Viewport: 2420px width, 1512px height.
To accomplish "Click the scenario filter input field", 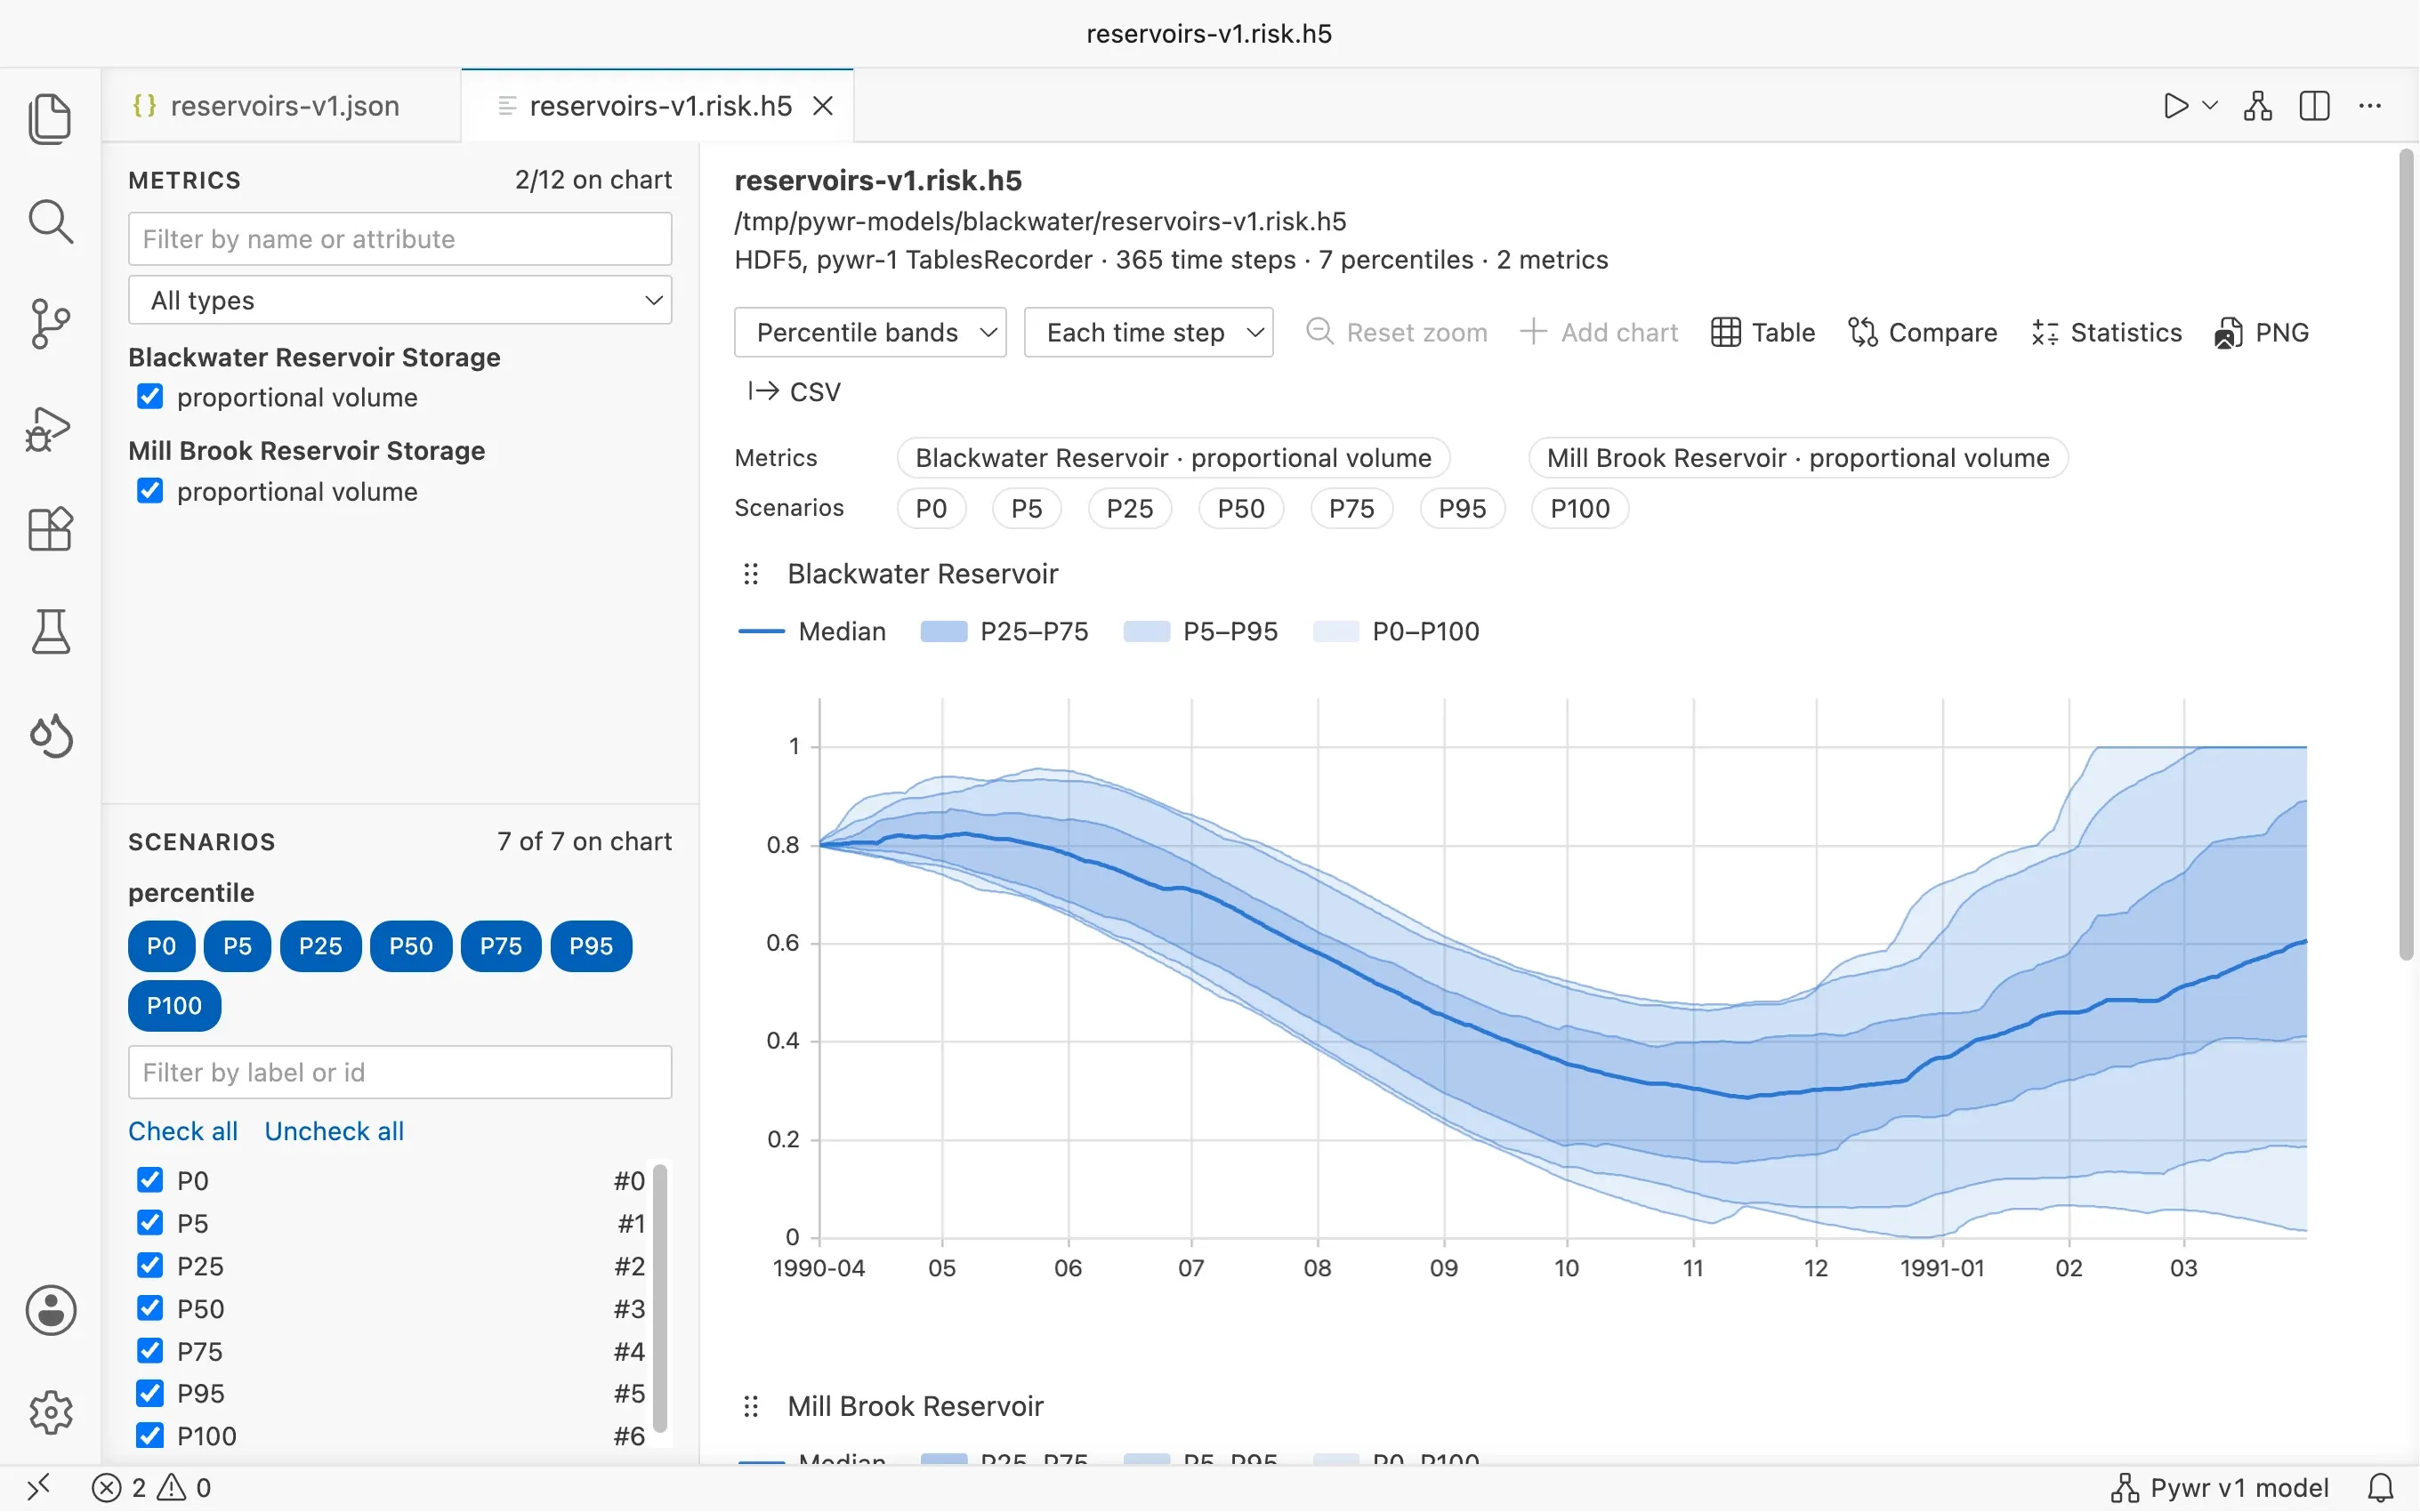I will (400, 1072).
